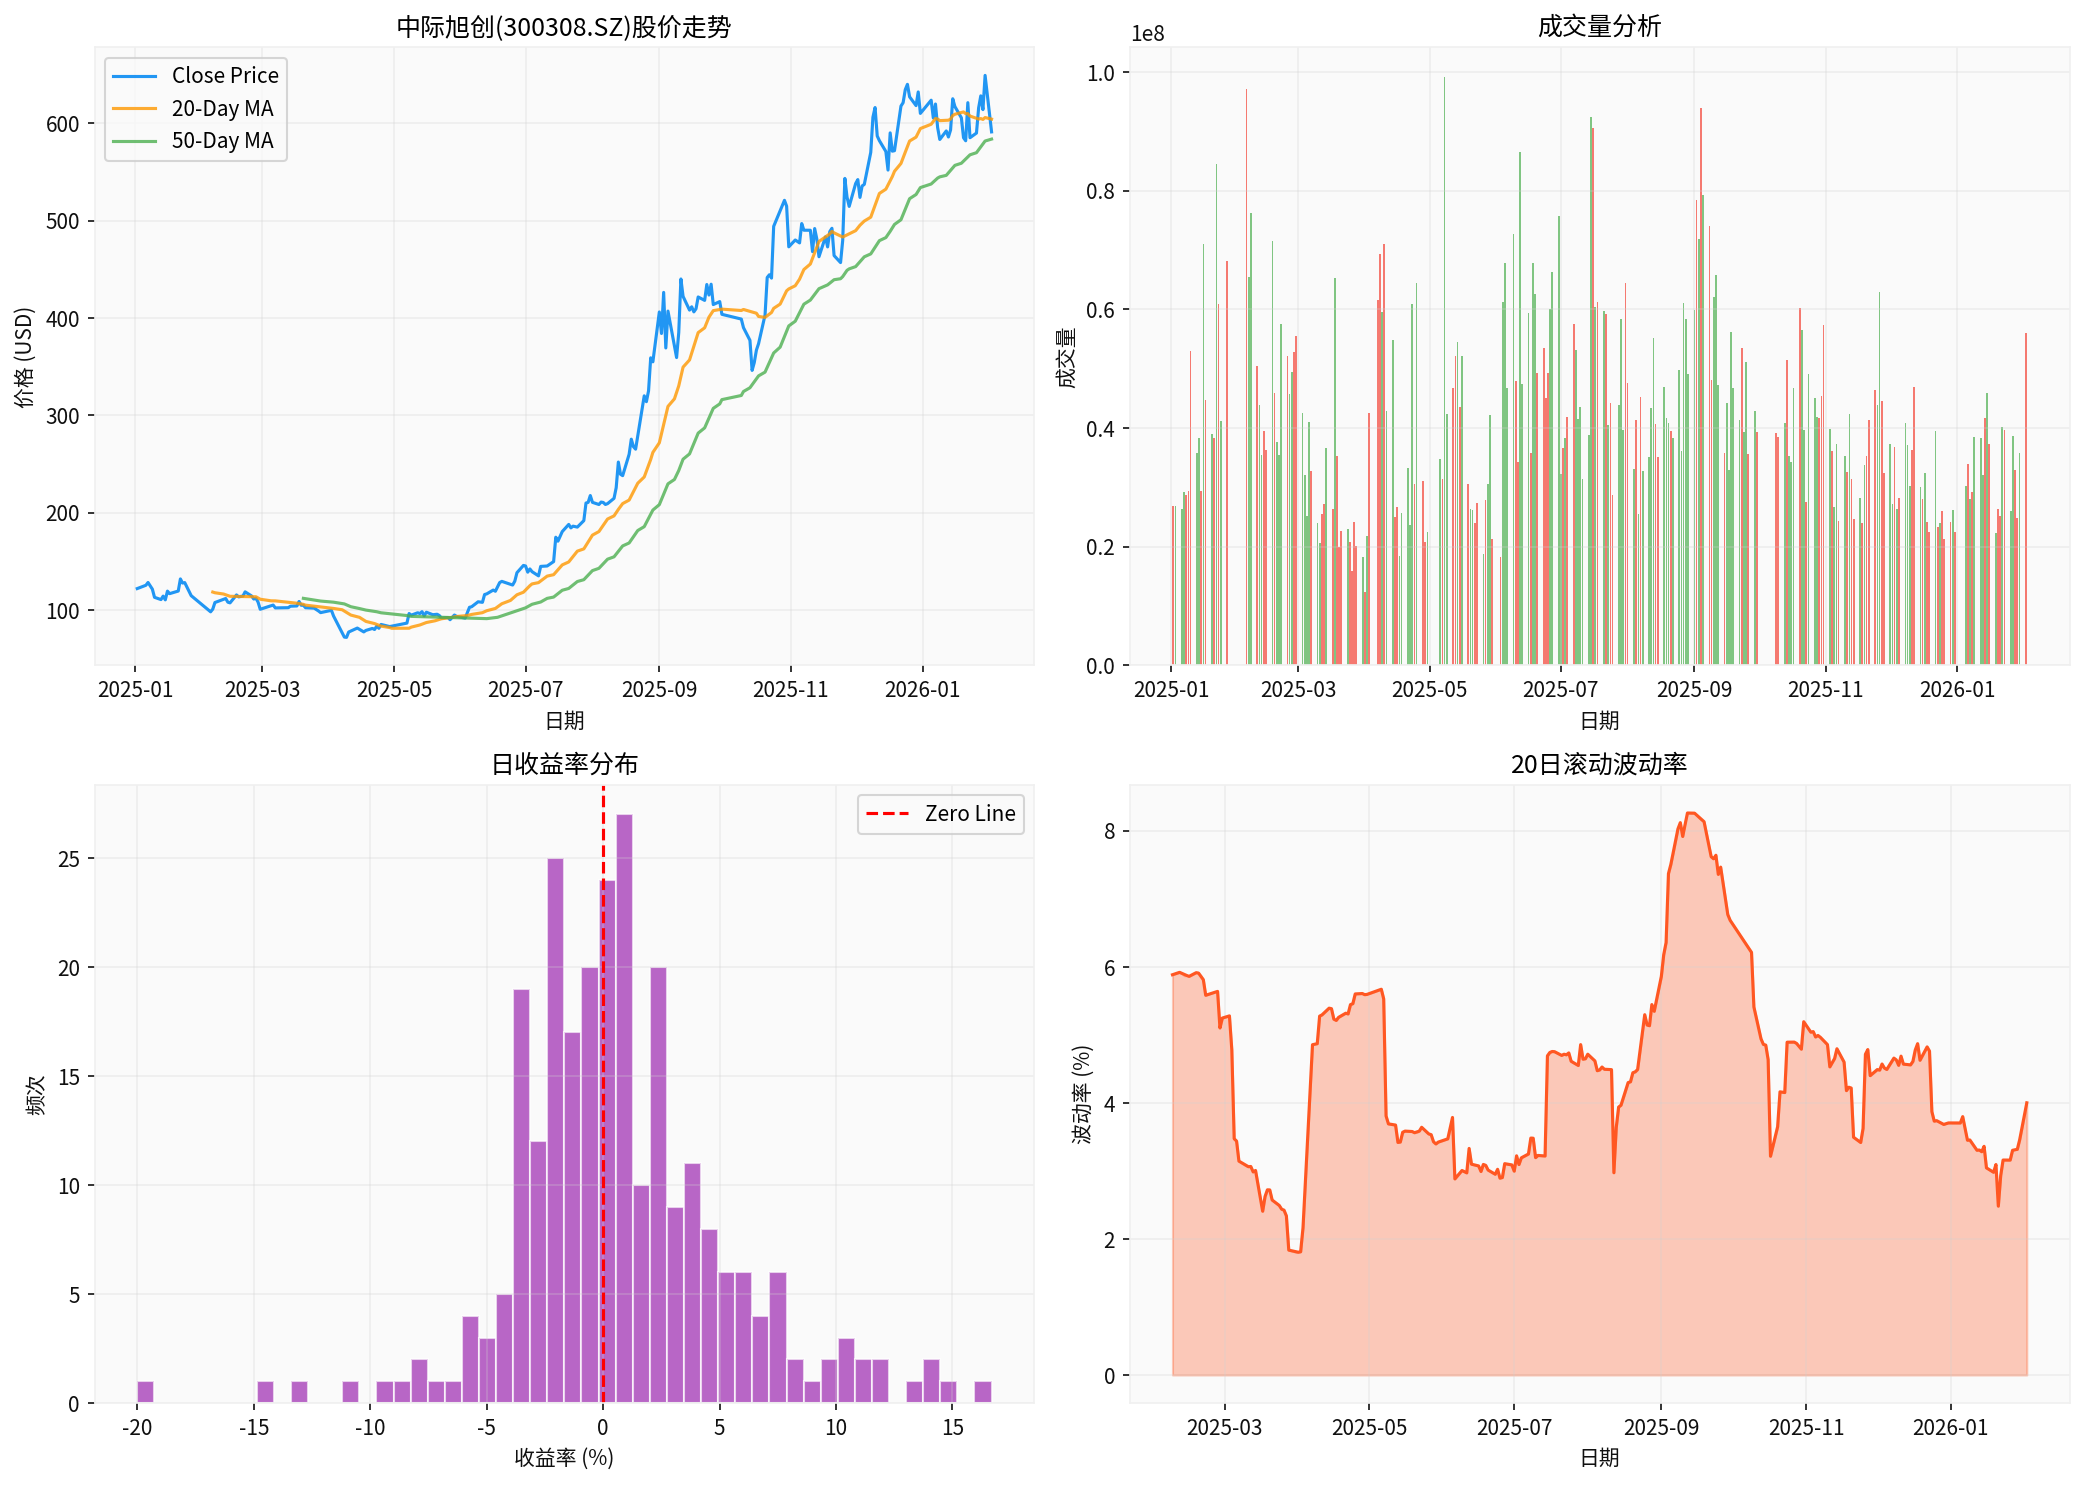
Task: Click the 中际旭创 股价走势 chart title
Action: [563, 27]
